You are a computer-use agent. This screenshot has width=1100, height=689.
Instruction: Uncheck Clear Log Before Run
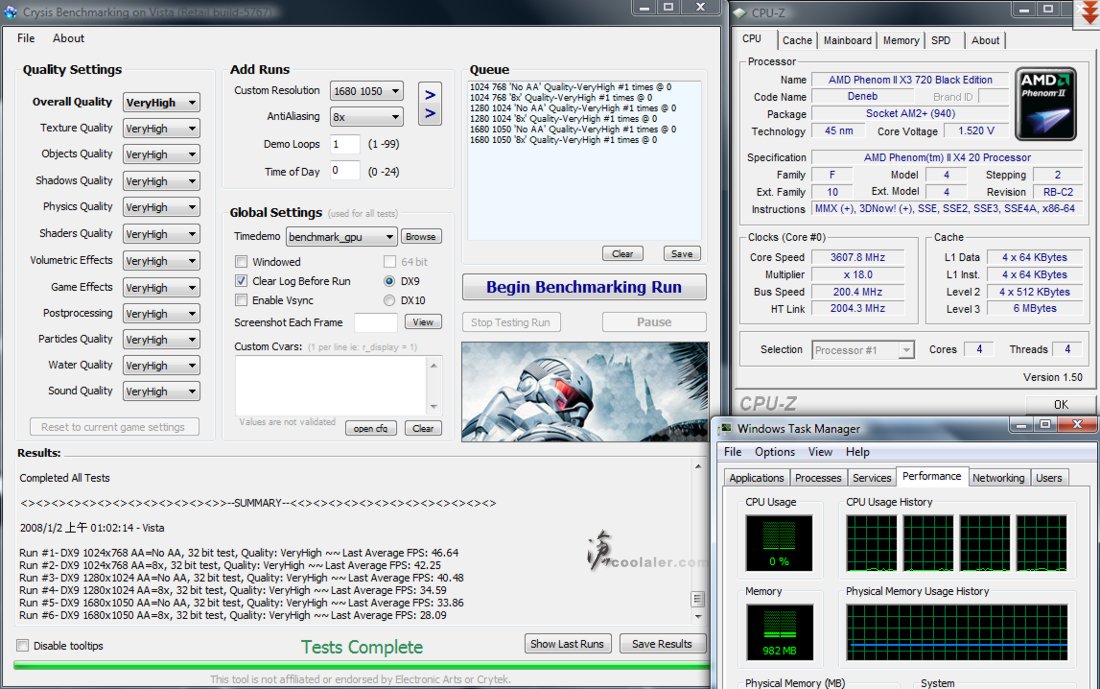241,281
